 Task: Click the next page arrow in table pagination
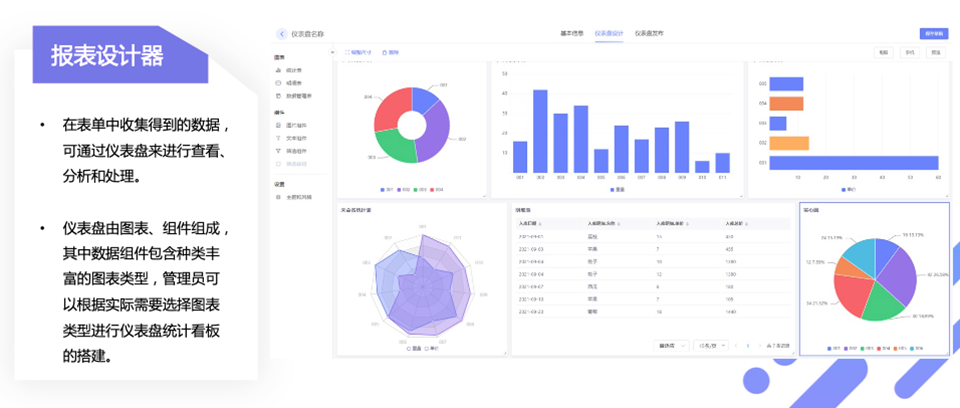[x=760, y=346]
